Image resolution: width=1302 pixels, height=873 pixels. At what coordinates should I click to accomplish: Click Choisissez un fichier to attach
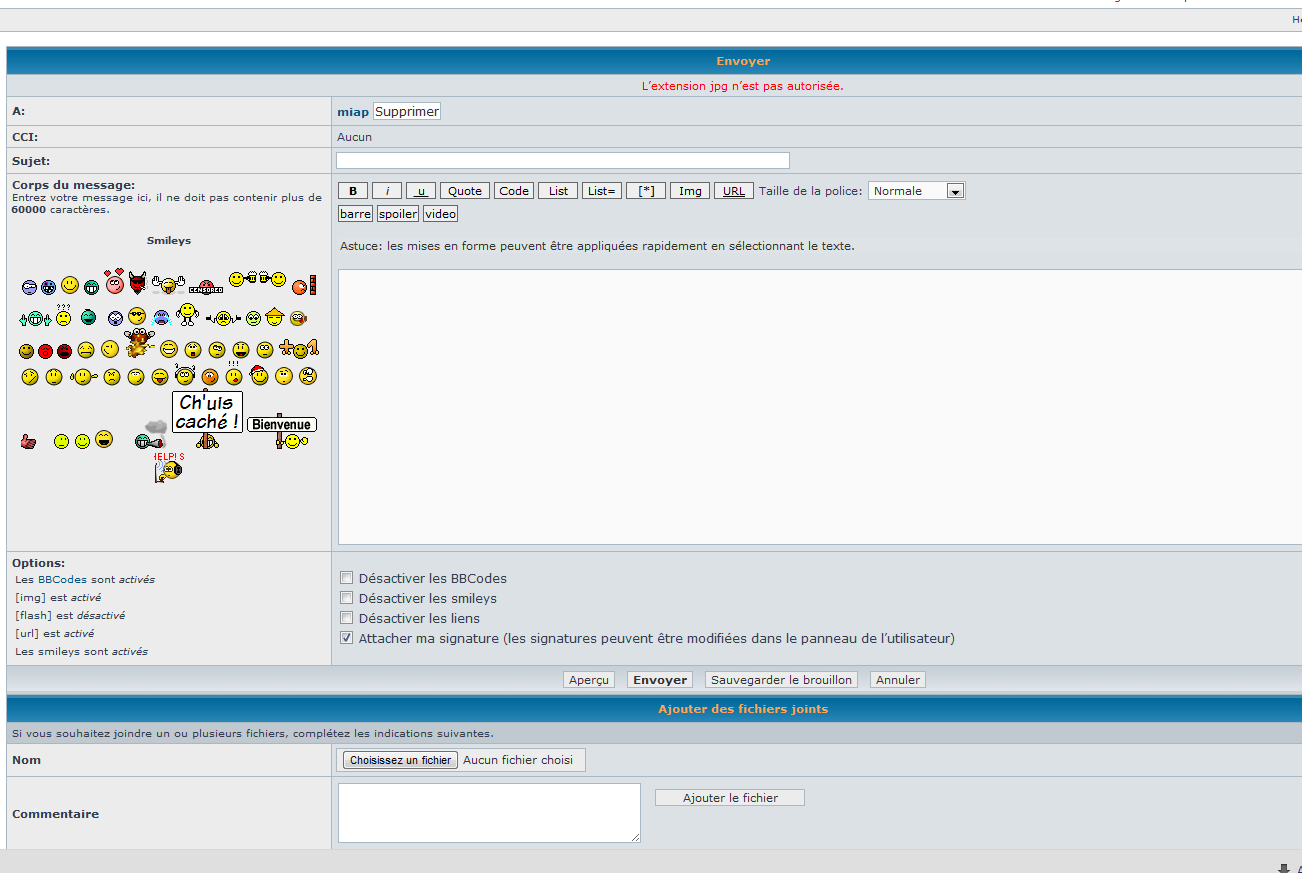click(x=400, y=760)
